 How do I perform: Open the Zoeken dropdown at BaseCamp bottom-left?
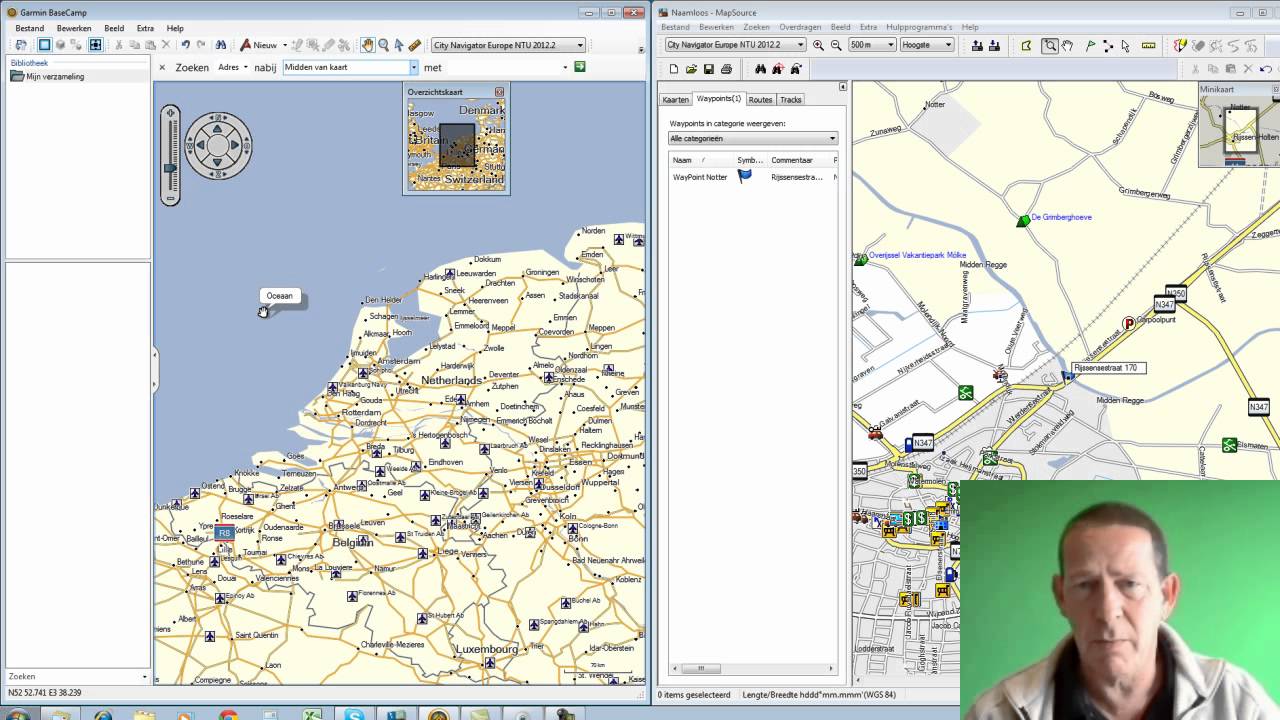[x=145, y=677]
